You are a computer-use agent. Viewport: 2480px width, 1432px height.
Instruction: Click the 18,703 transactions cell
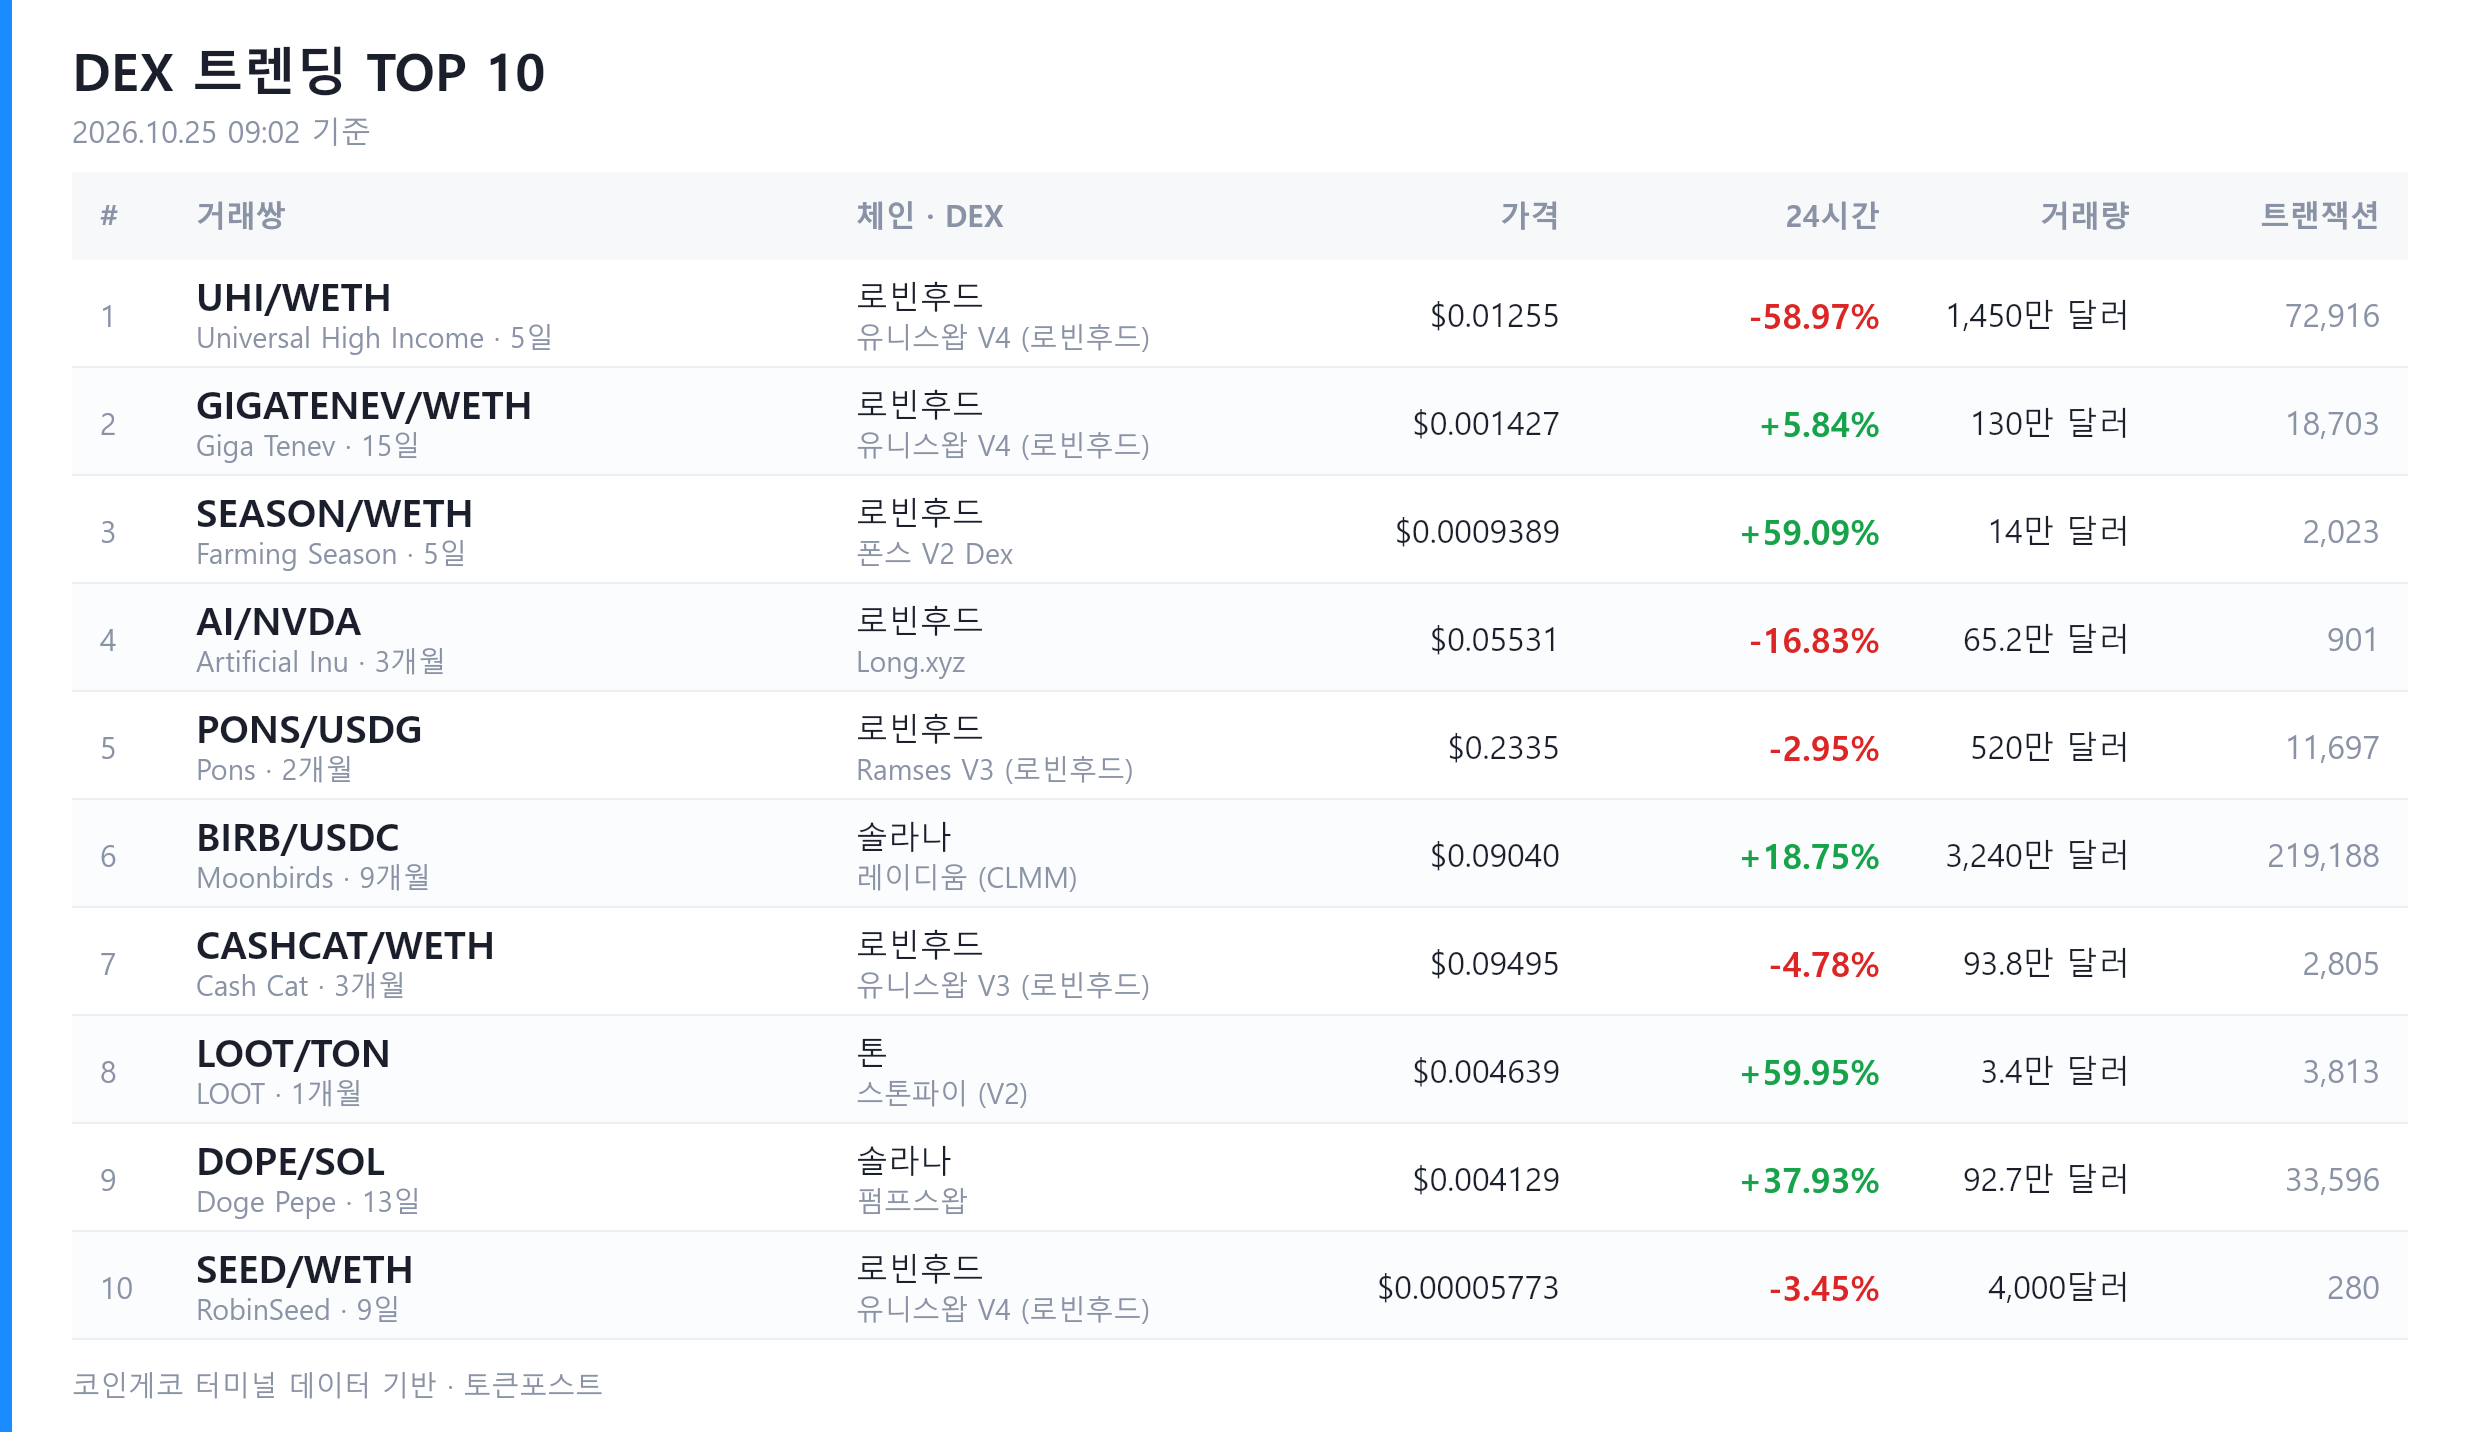2332,424
